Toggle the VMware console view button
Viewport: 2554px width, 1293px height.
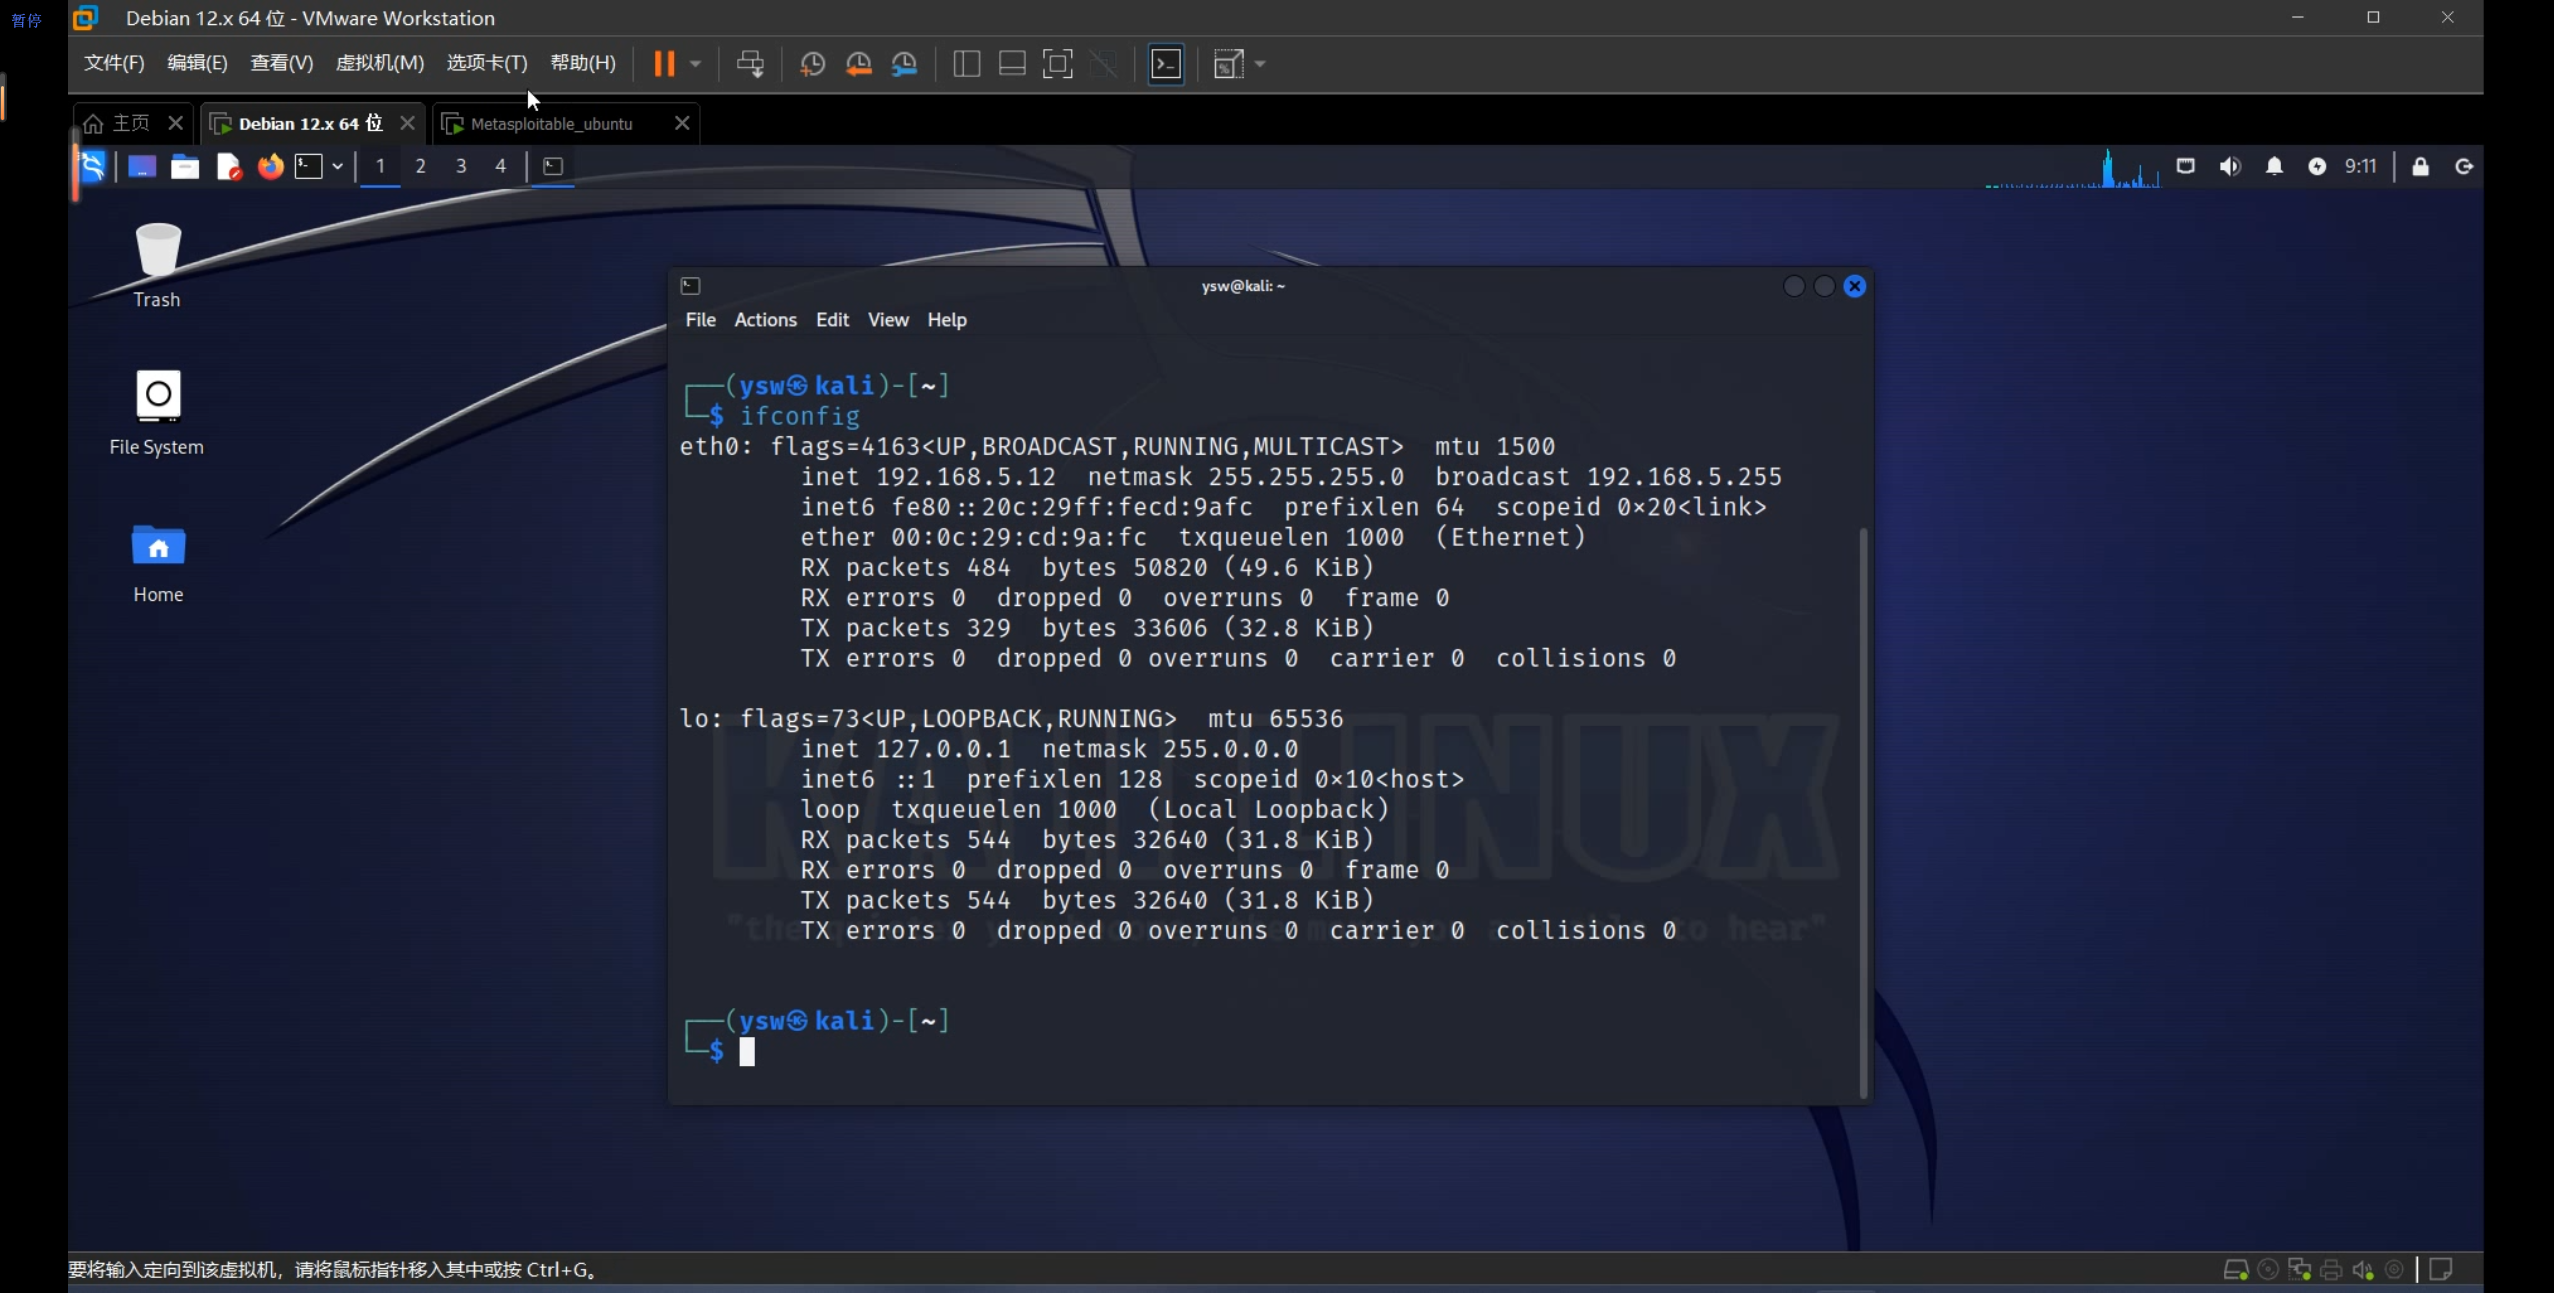[1166, 64]
